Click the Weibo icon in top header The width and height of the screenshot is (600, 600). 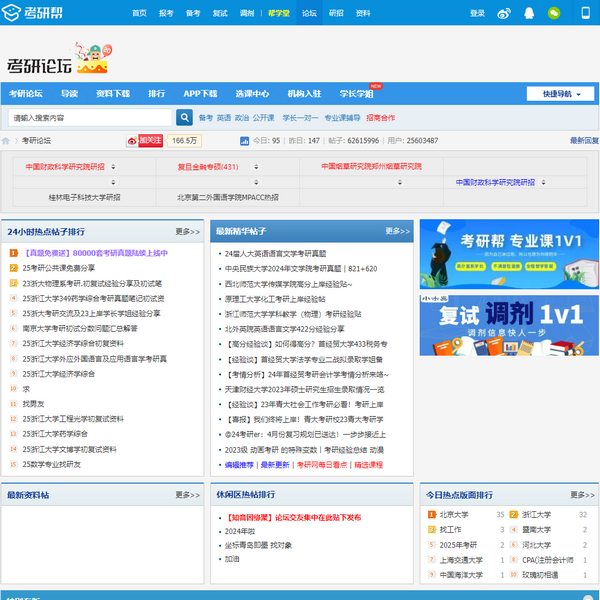point(504,13)
